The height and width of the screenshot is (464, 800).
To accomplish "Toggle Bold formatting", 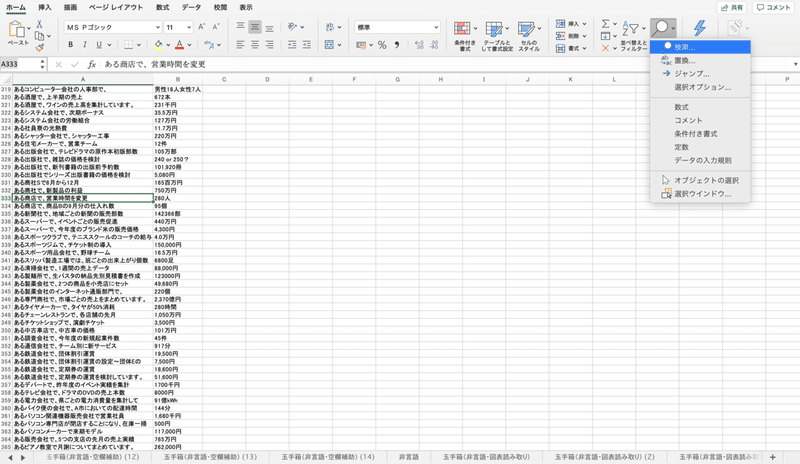I will click(x=70, y=45).
